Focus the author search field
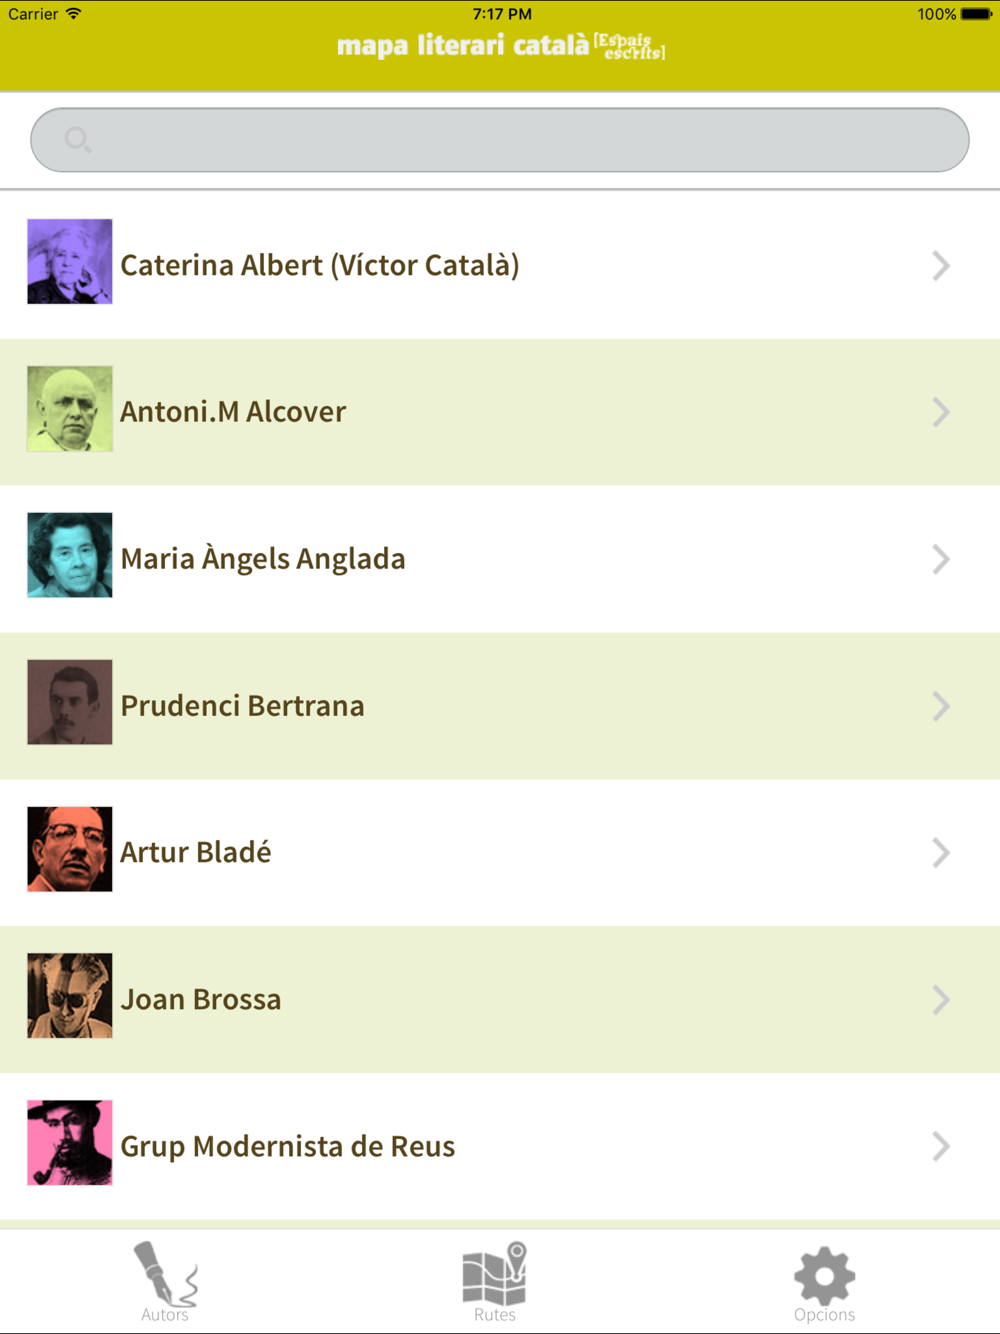The height and width of the screenshot is (1334, 1000). [x=500, y=140]
